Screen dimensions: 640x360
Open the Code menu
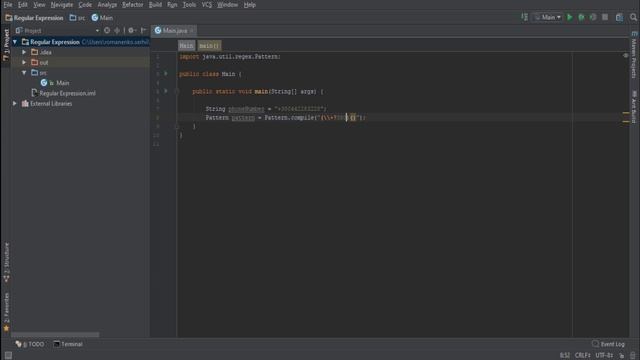click(x=85, y=5)
